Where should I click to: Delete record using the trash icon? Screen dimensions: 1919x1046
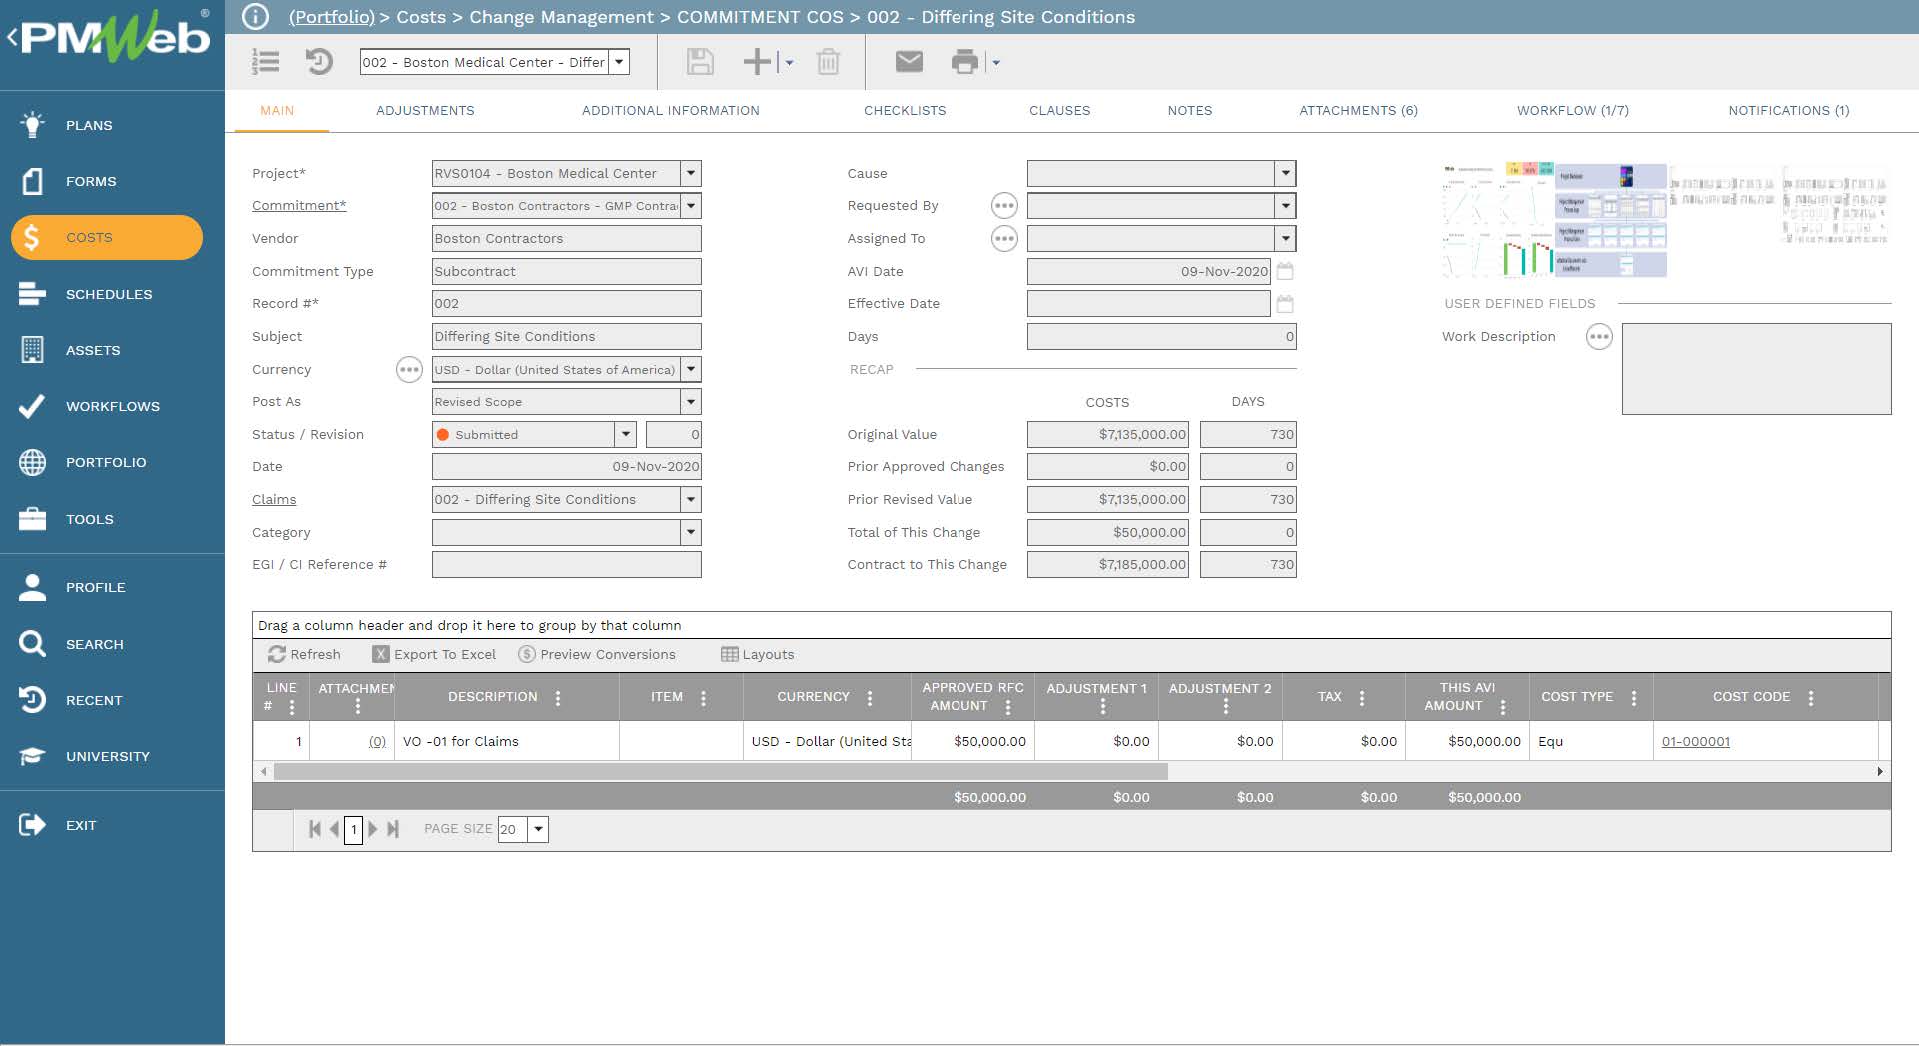point(828,62)
